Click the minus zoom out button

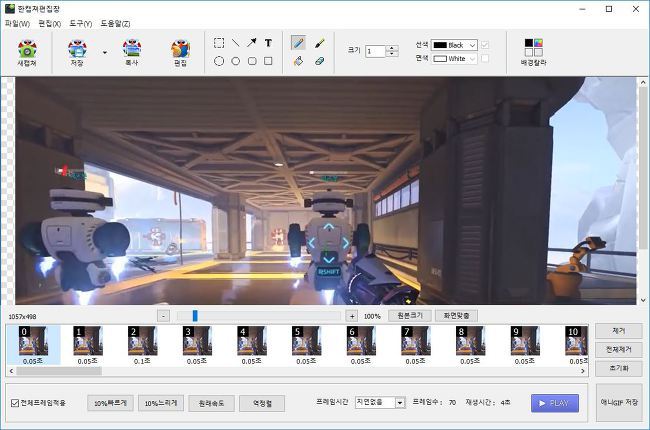[163, 316]
